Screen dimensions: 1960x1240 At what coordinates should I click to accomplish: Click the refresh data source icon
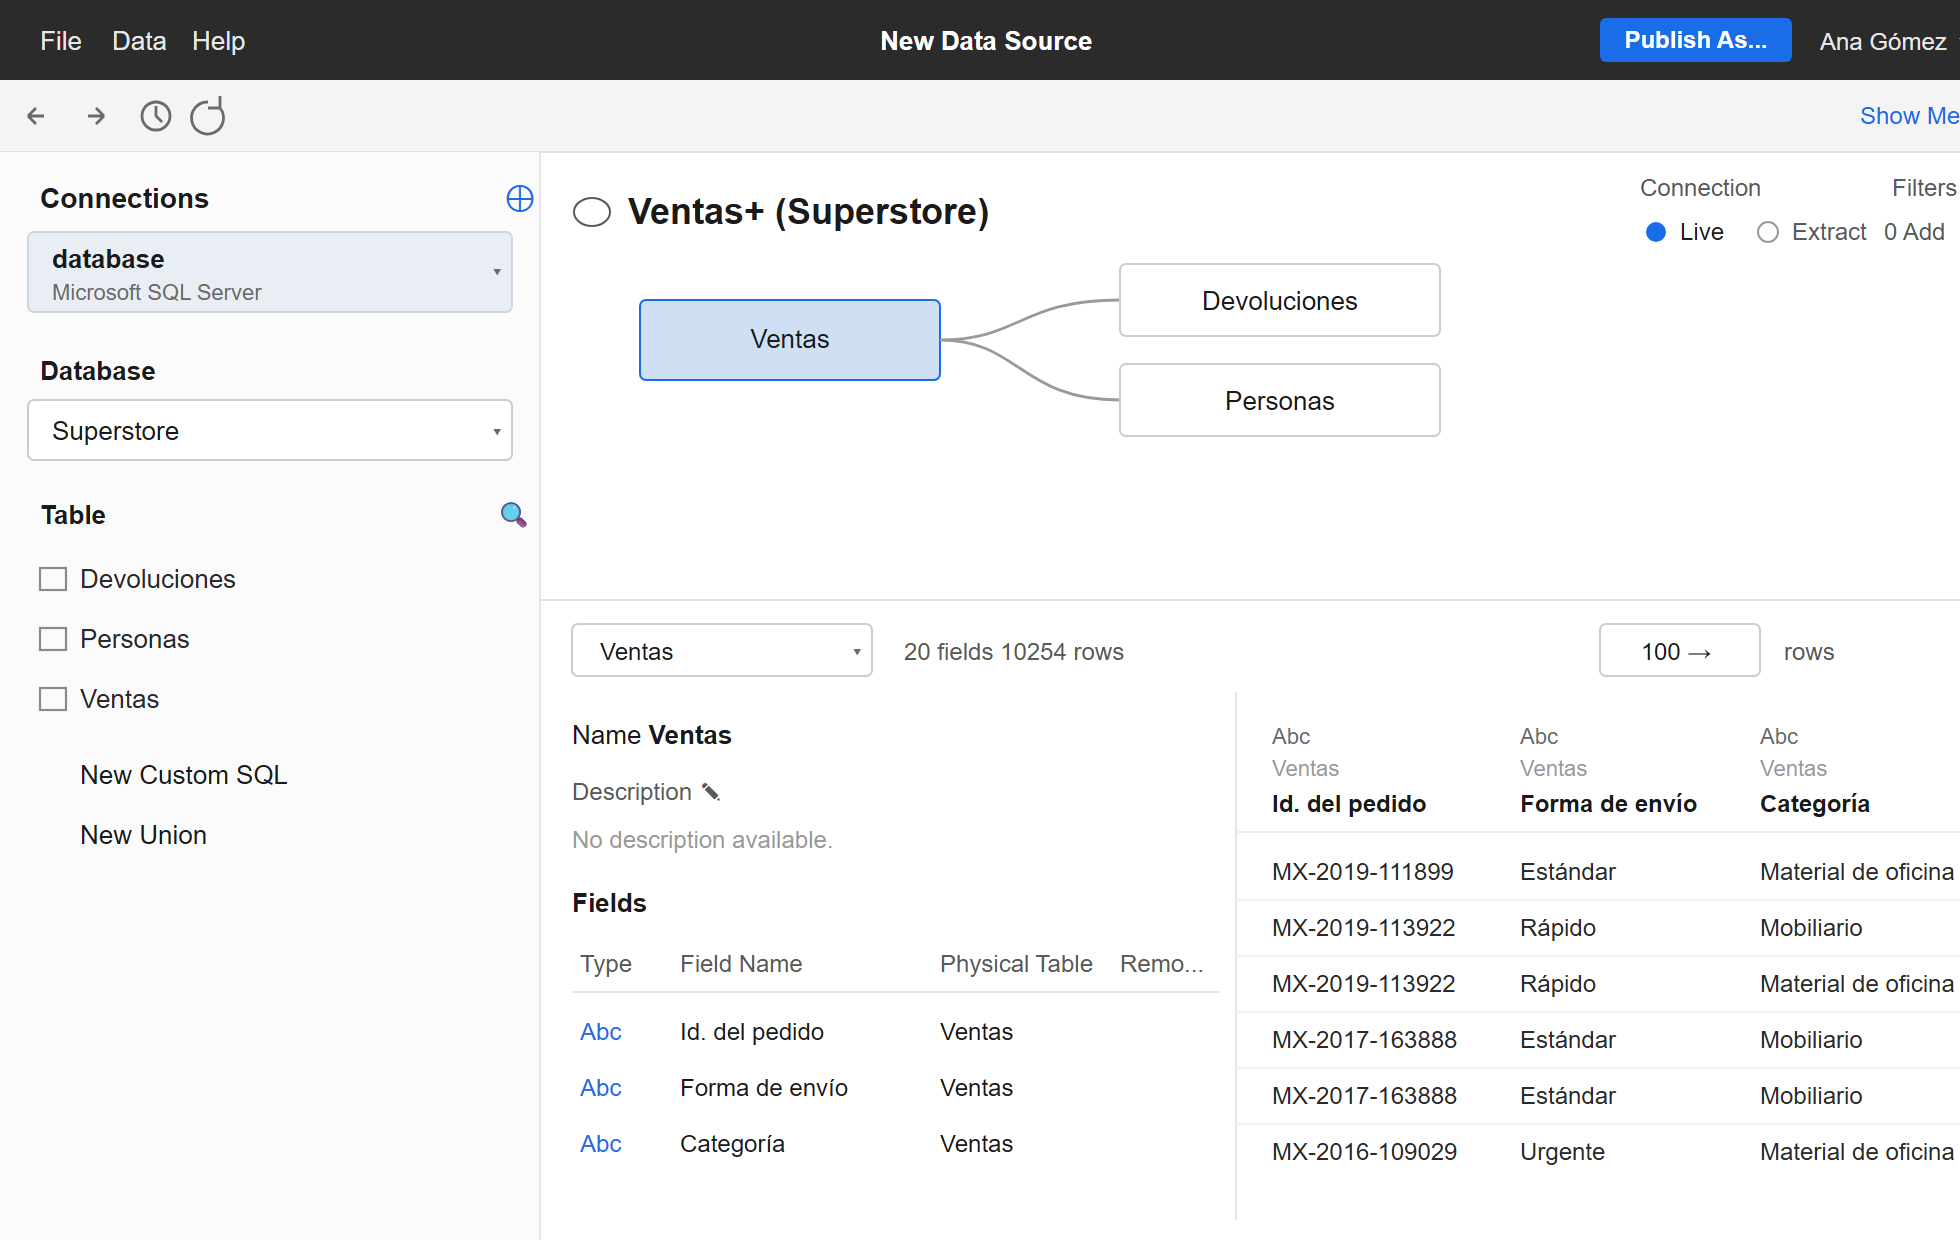[x=208, y=116]
